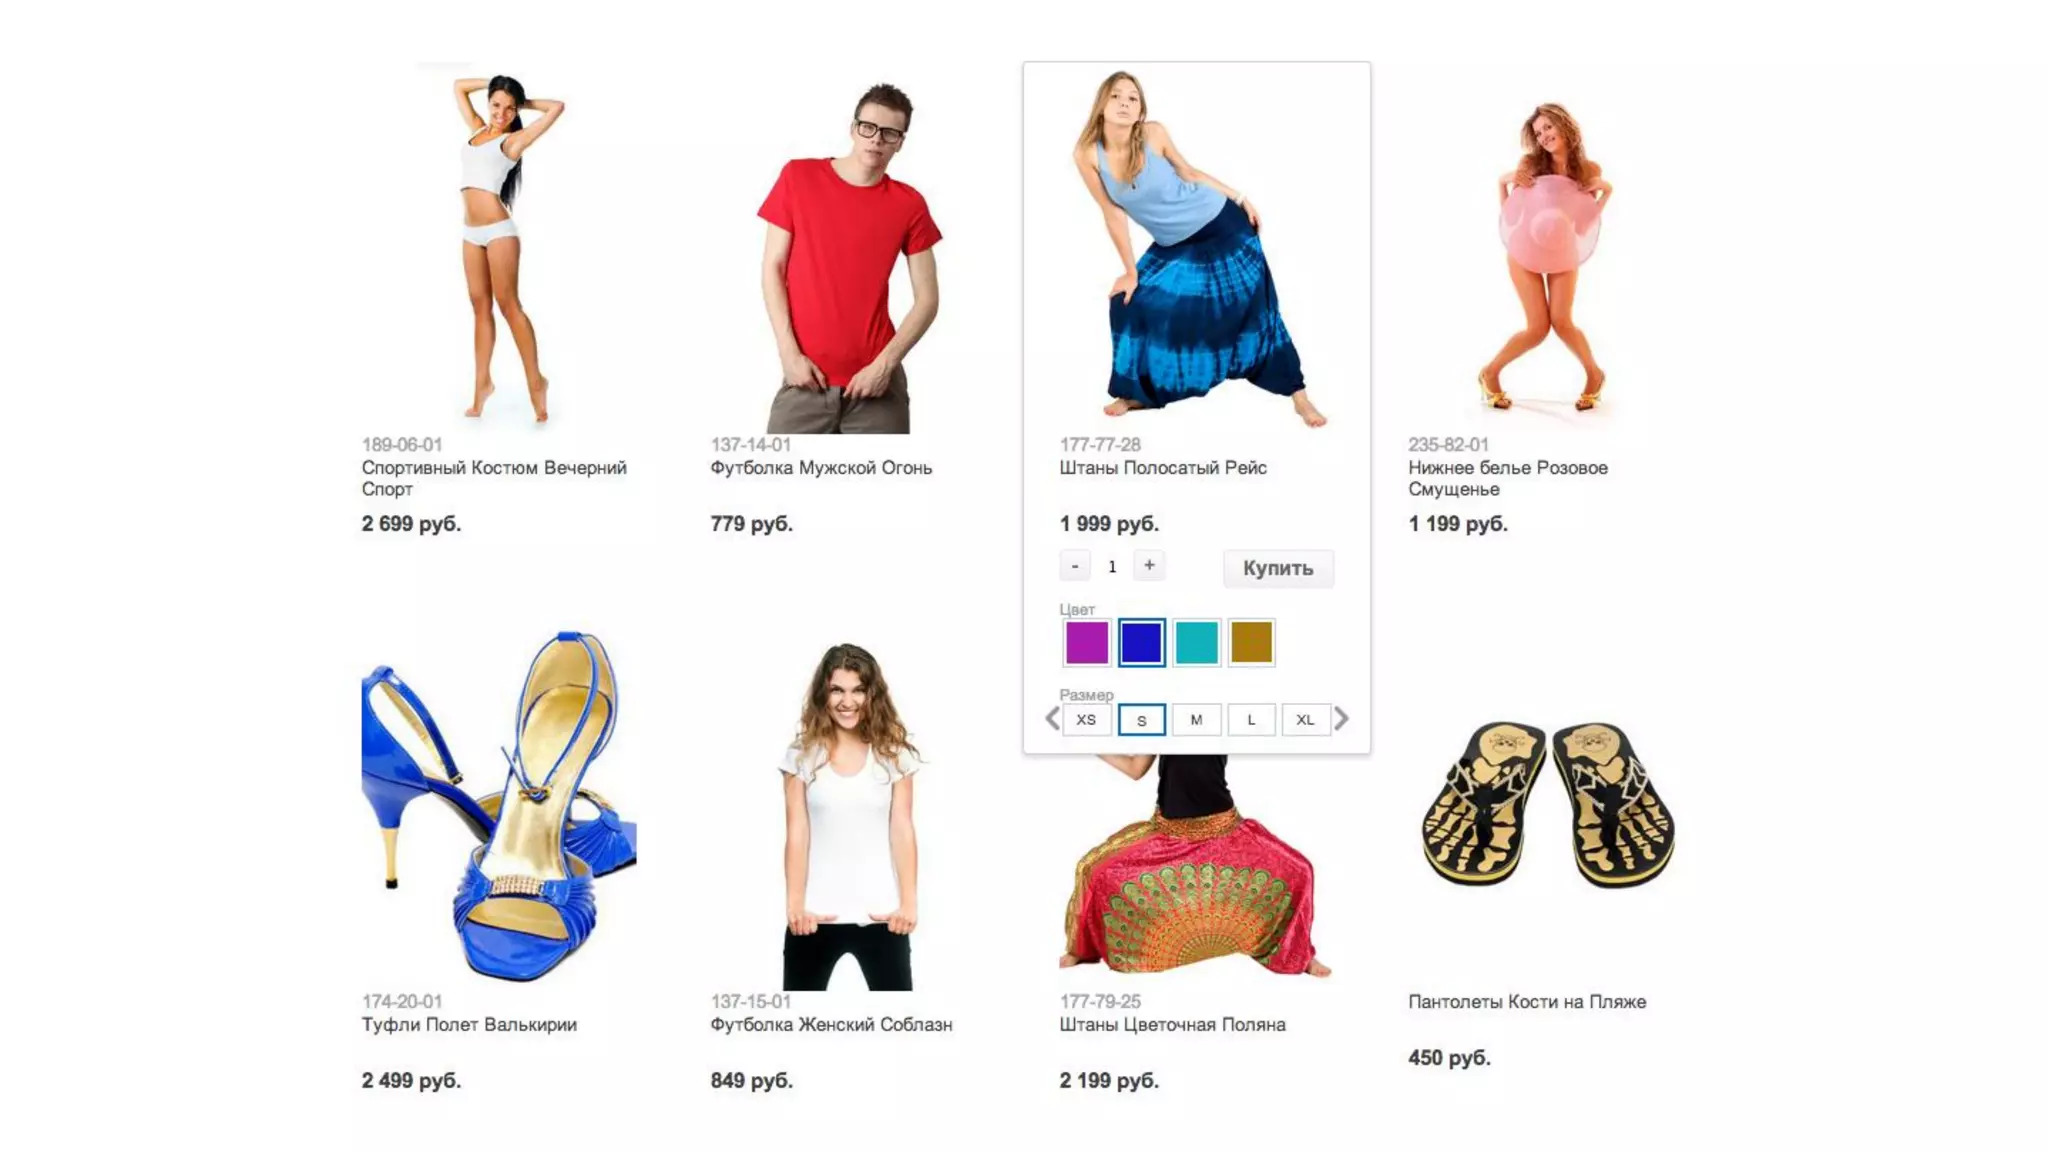The image size is (2048, 1152).
Task: Pick the teal color swatch
Action: (x=1196, y=643)
